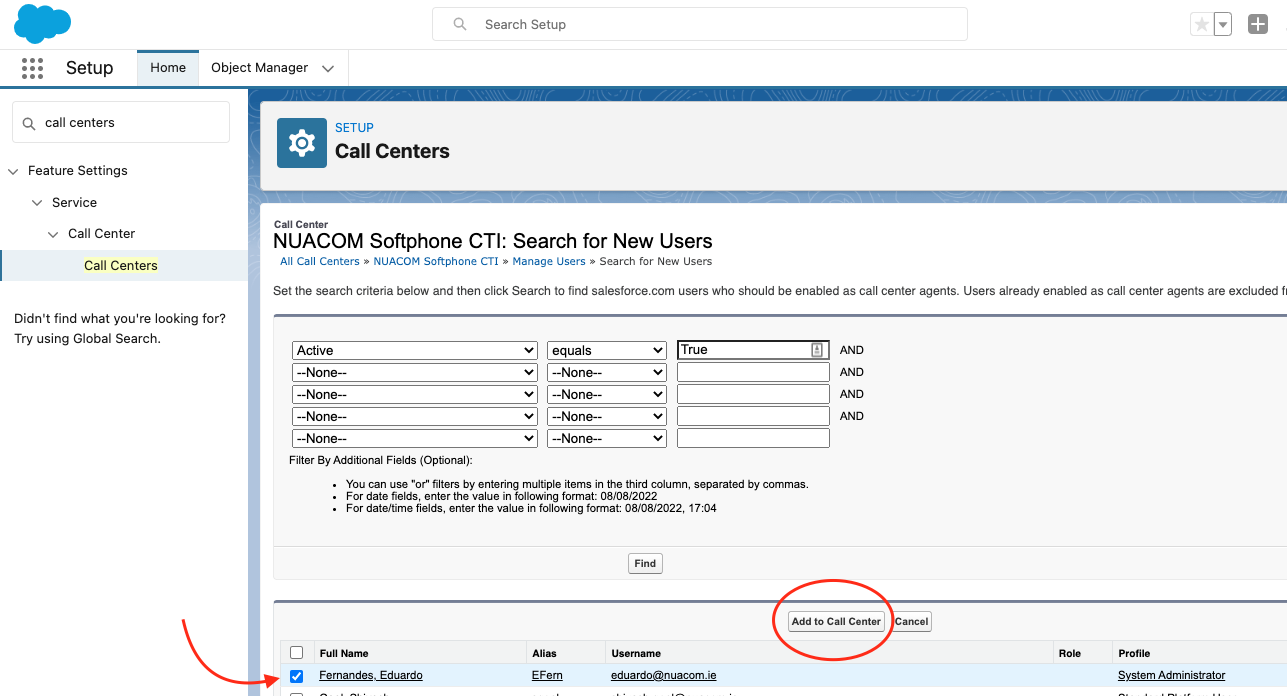Image resolution: width=1287 pixels, height=696 pixels.
Task: Switch to the Home tab
Action: coord(168,68)
